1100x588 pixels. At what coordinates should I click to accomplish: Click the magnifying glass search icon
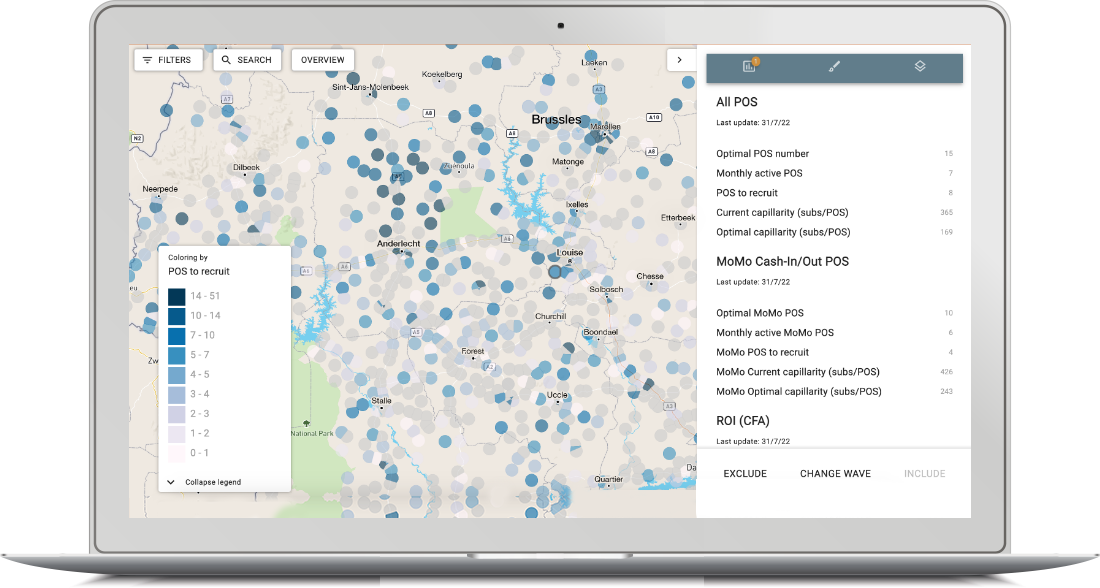226,60
